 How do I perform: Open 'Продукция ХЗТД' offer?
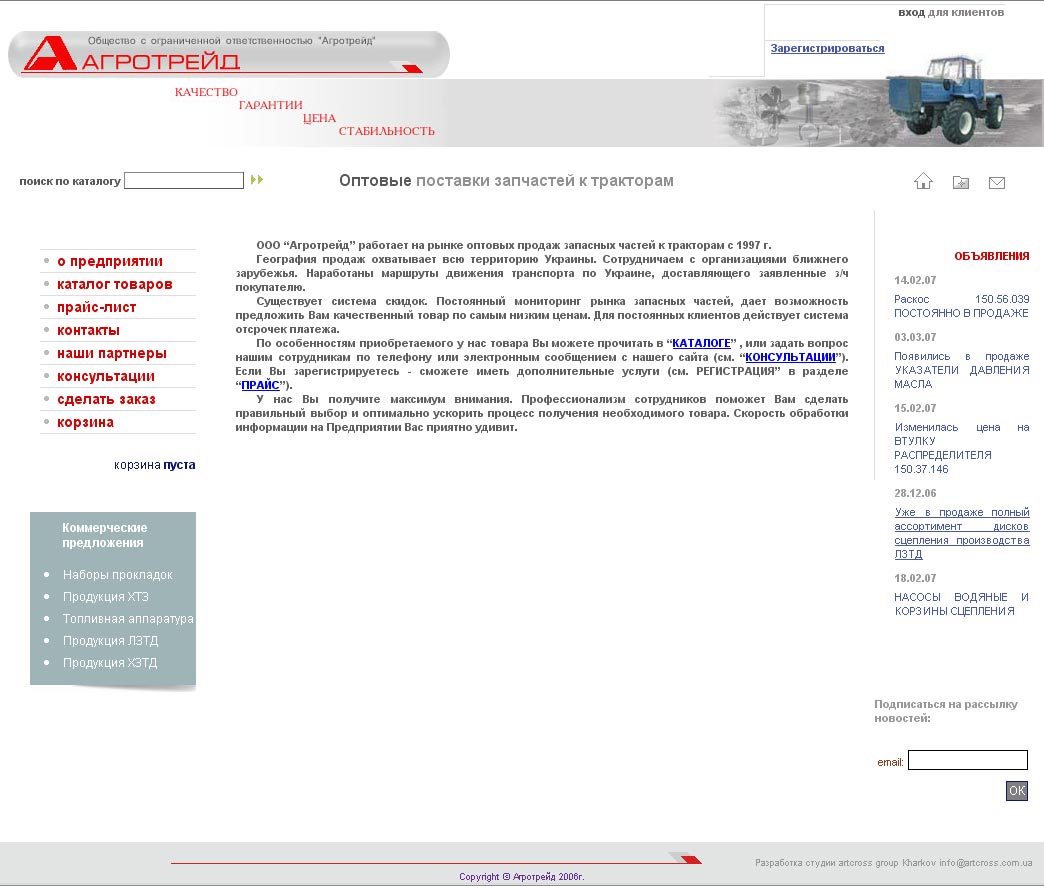110,662
